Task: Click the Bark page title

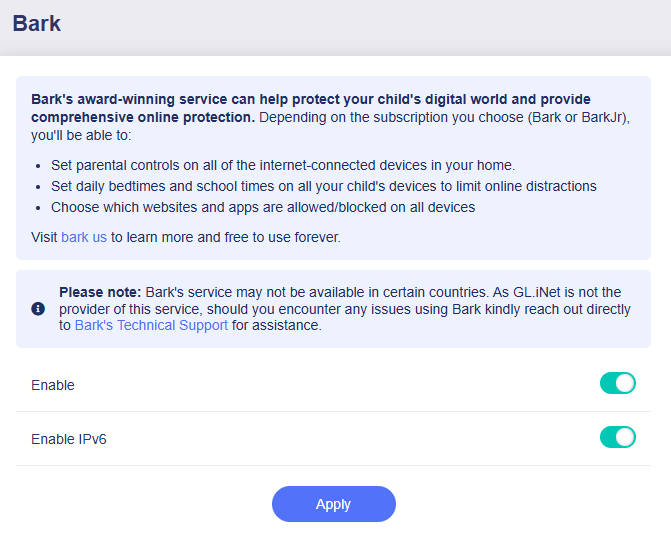Action: coord(36,24)
